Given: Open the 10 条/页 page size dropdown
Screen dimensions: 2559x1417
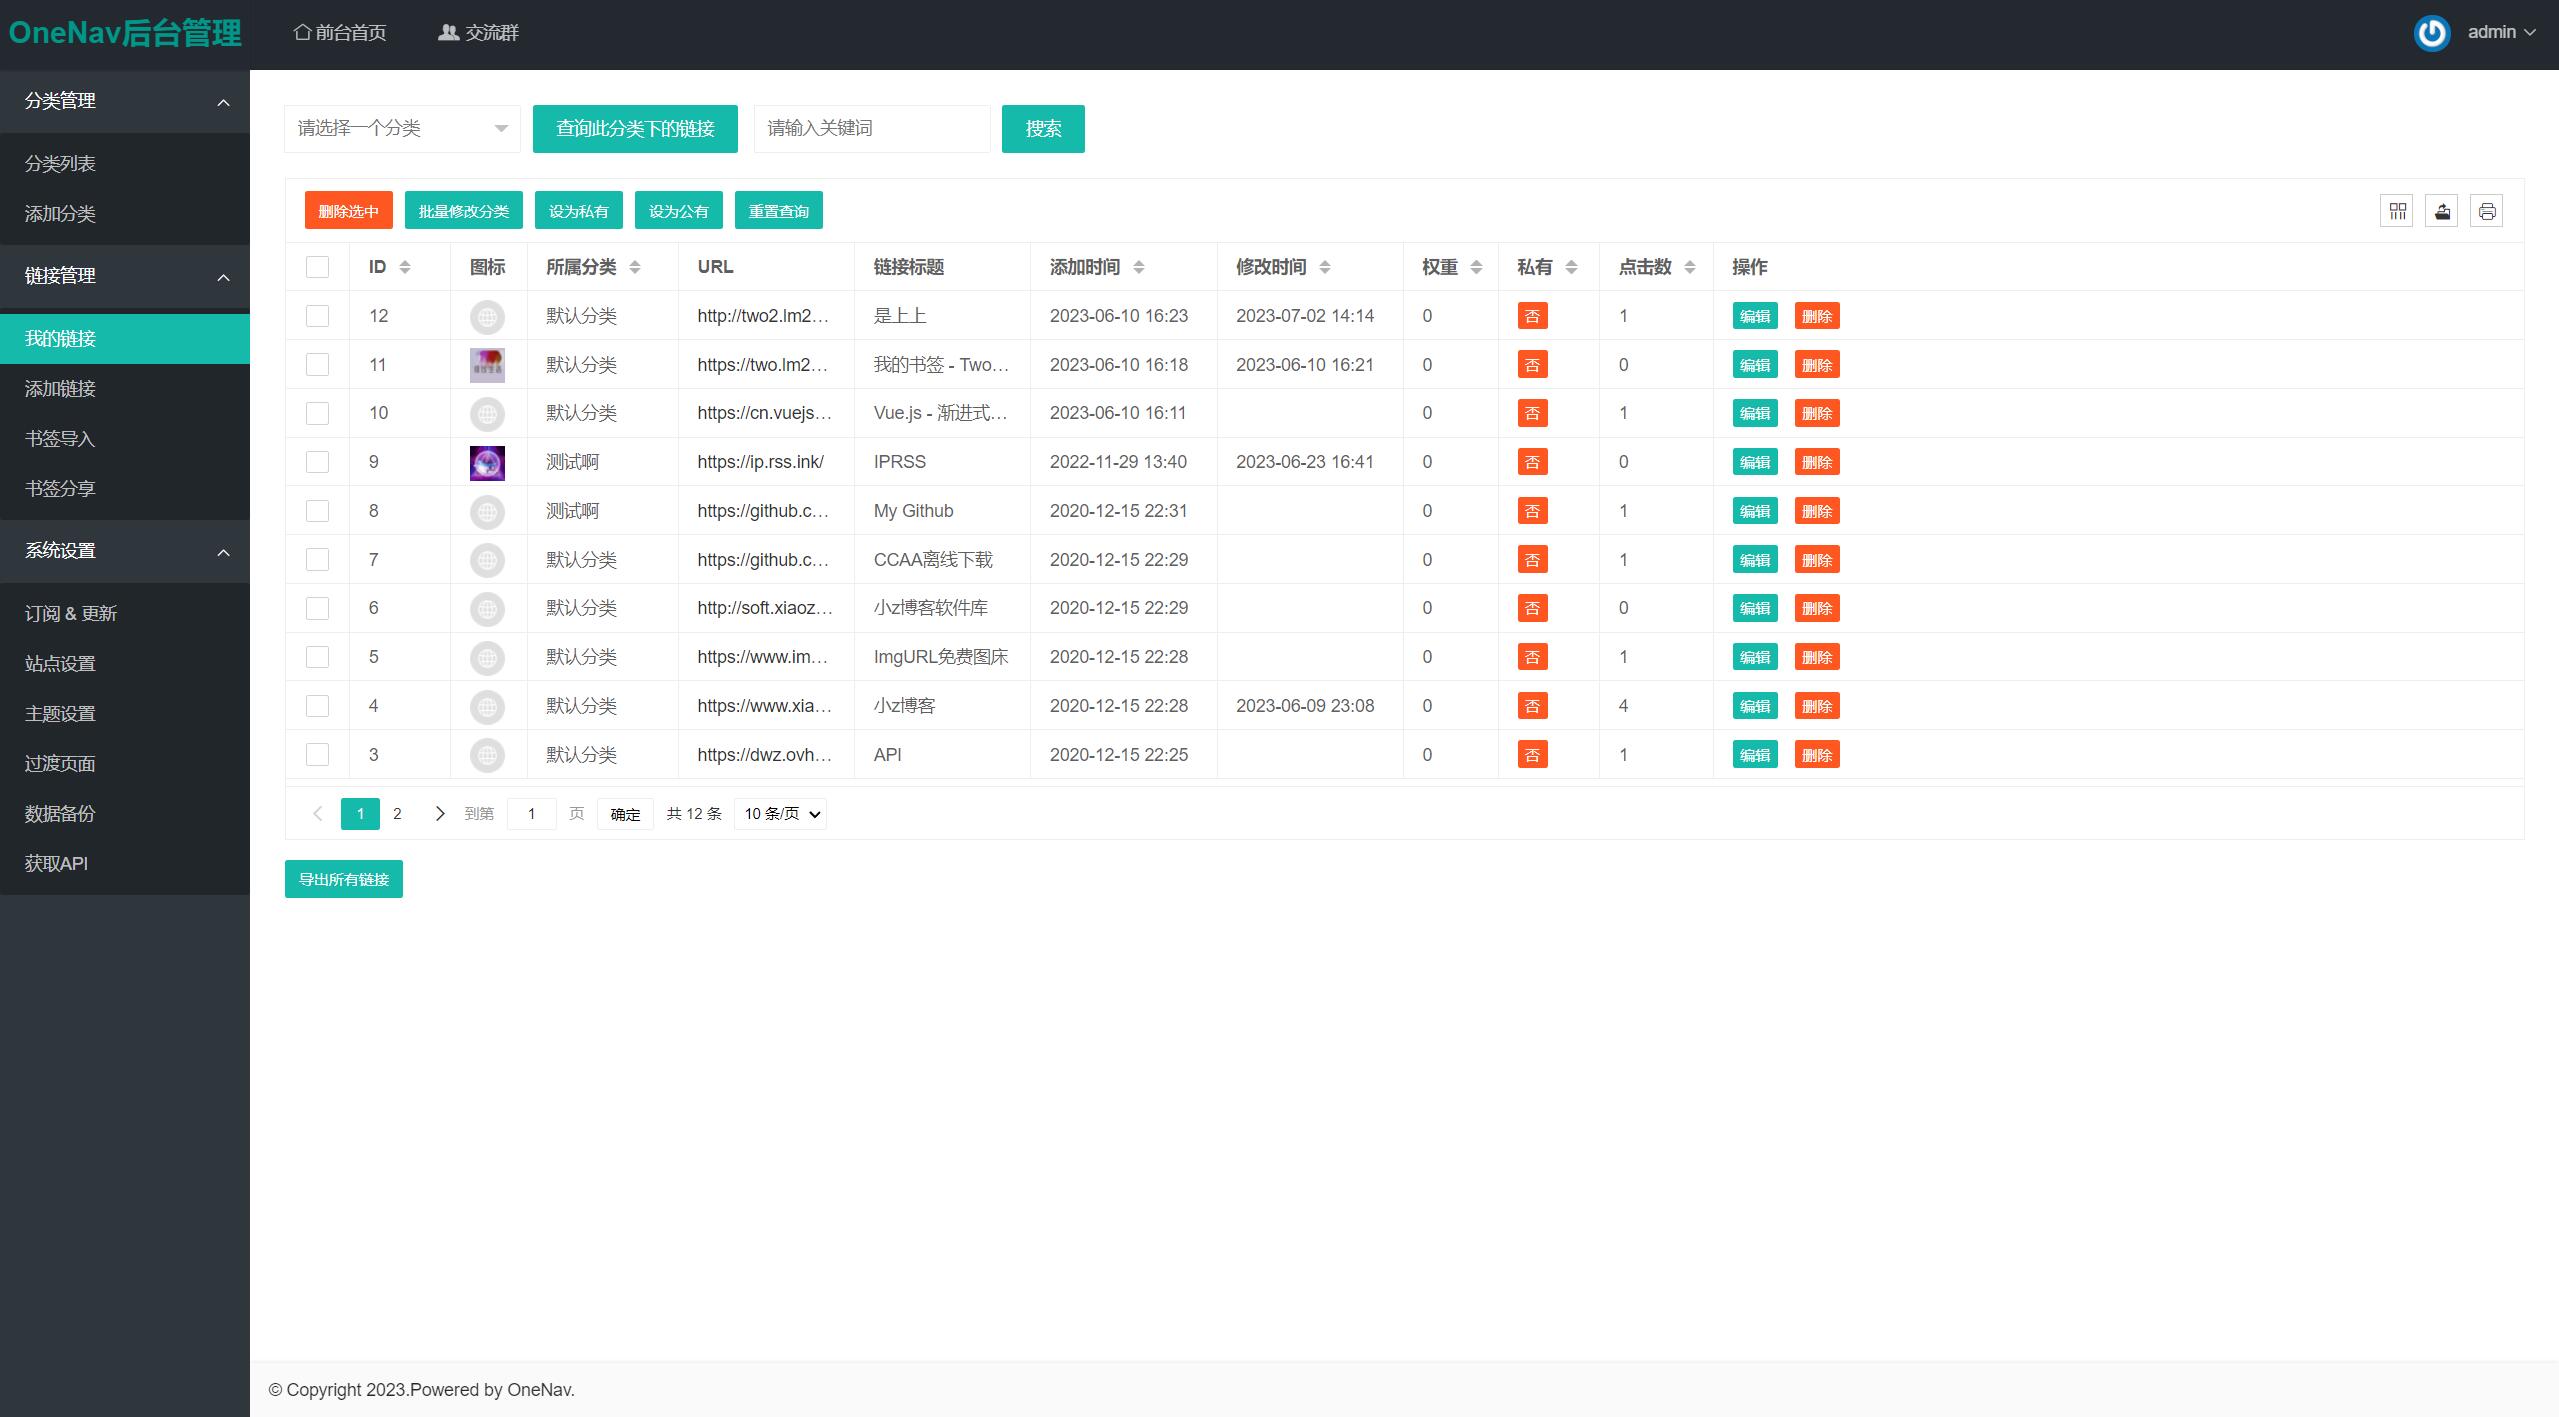Looking at the screenshot, I should 781,814.
